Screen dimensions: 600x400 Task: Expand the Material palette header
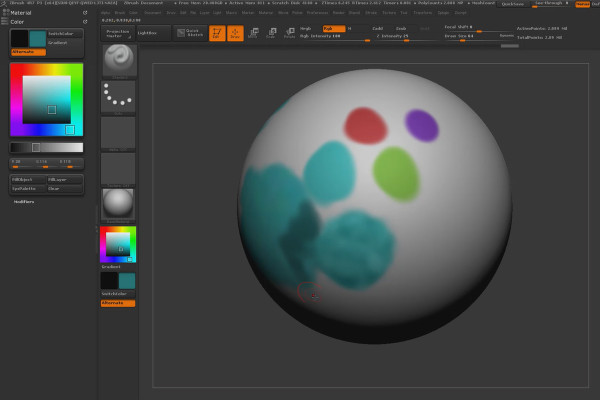21,13
